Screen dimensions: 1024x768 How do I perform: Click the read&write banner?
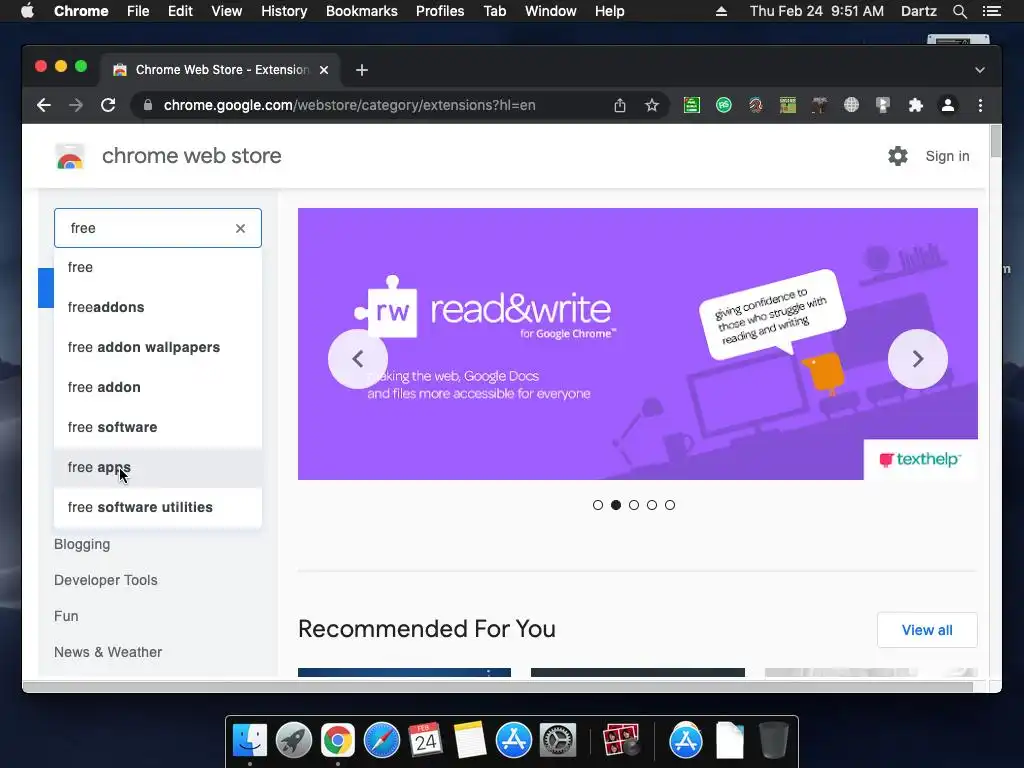pyautogui.click(x=637, y=344)
